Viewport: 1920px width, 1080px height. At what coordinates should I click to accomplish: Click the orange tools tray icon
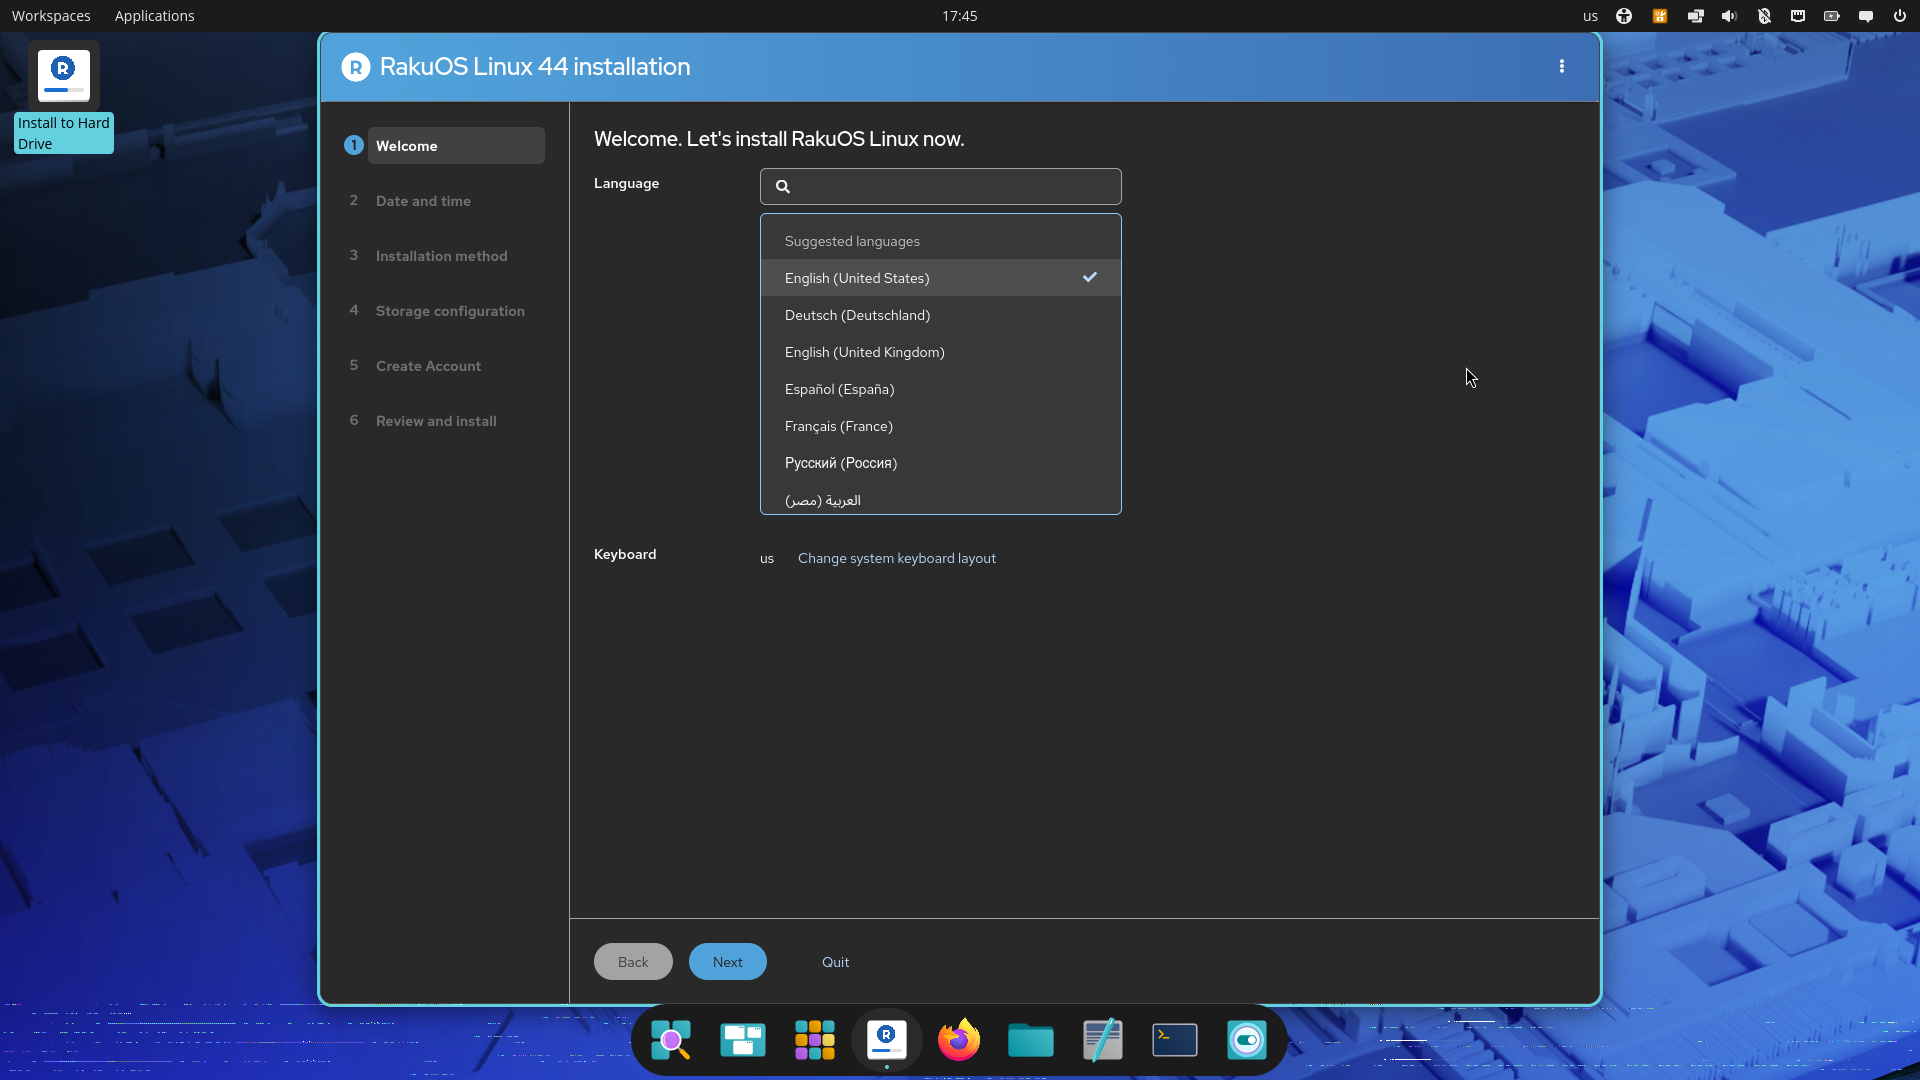pos(1660,16)
